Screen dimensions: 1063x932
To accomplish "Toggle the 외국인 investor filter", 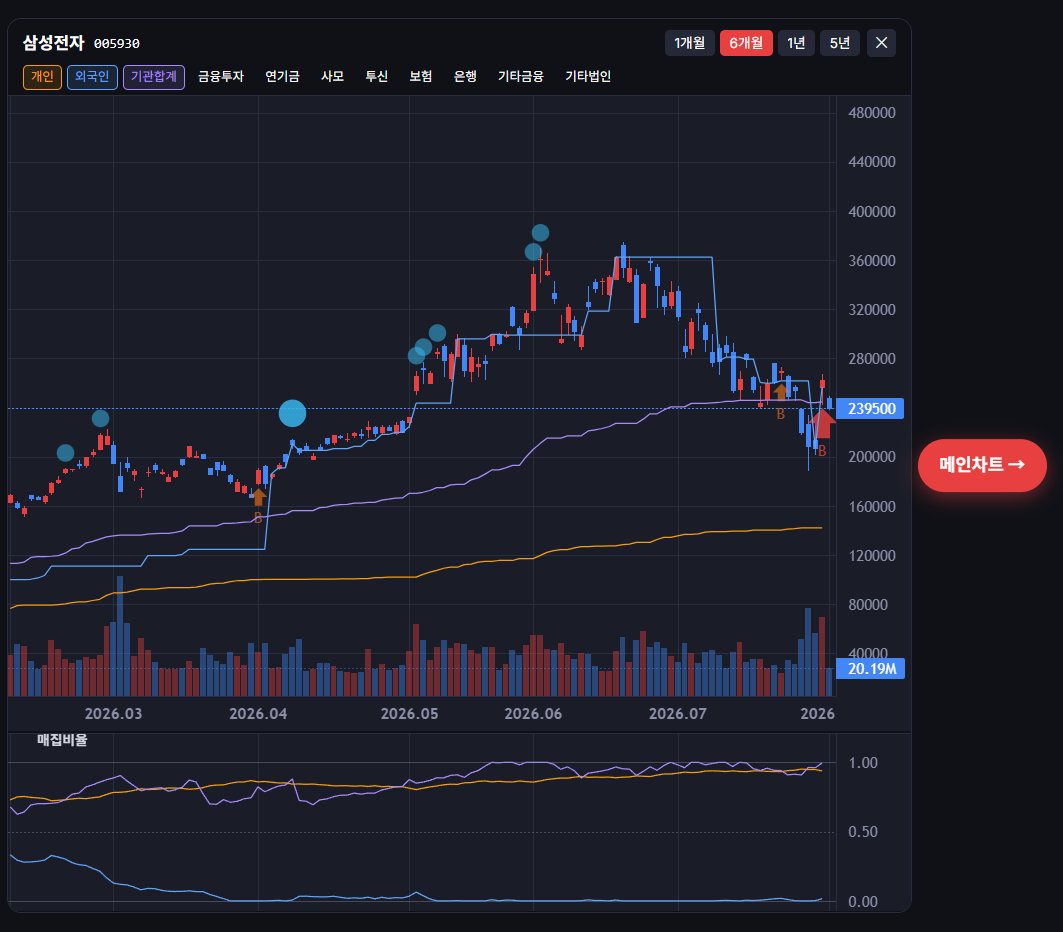I will 92,77.
